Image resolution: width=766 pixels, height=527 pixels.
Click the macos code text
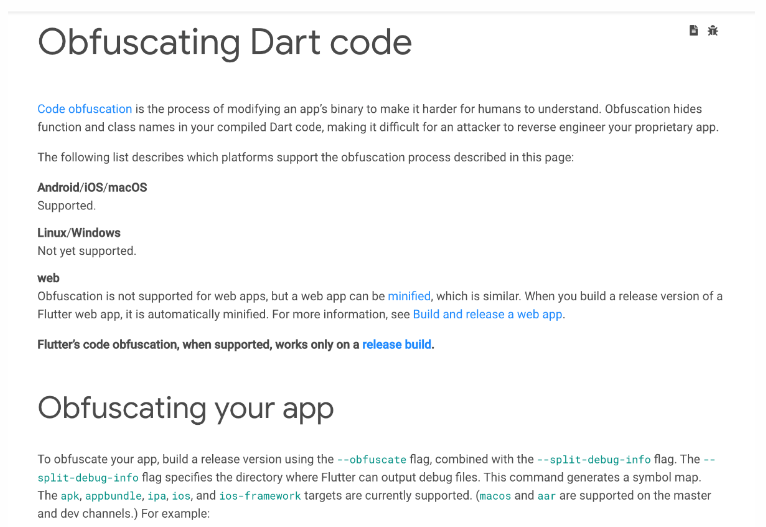click(497, 496)
